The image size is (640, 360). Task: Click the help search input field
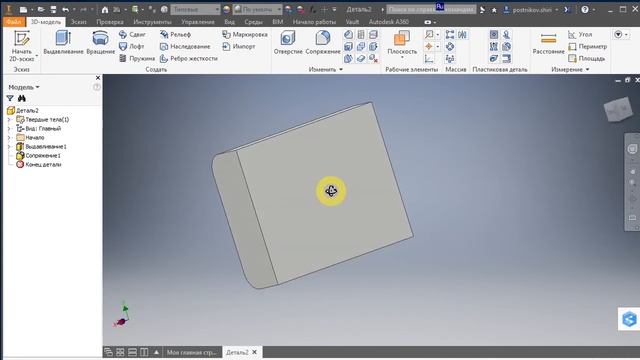click(431, 9)
